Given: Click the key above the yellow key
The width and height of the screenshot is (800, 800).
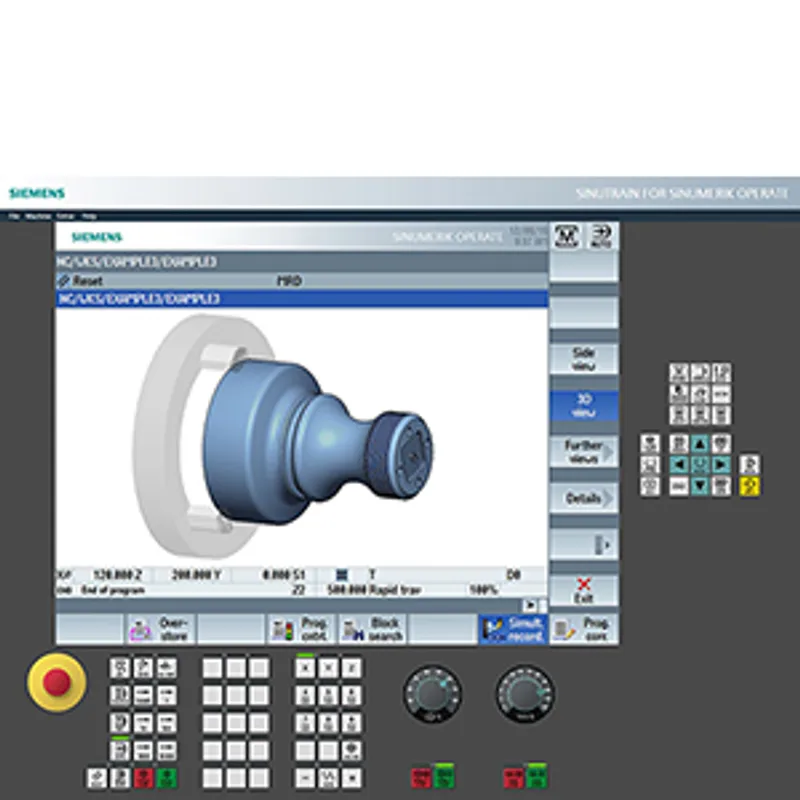Looking at the screenshot, I should click(749, 465).
